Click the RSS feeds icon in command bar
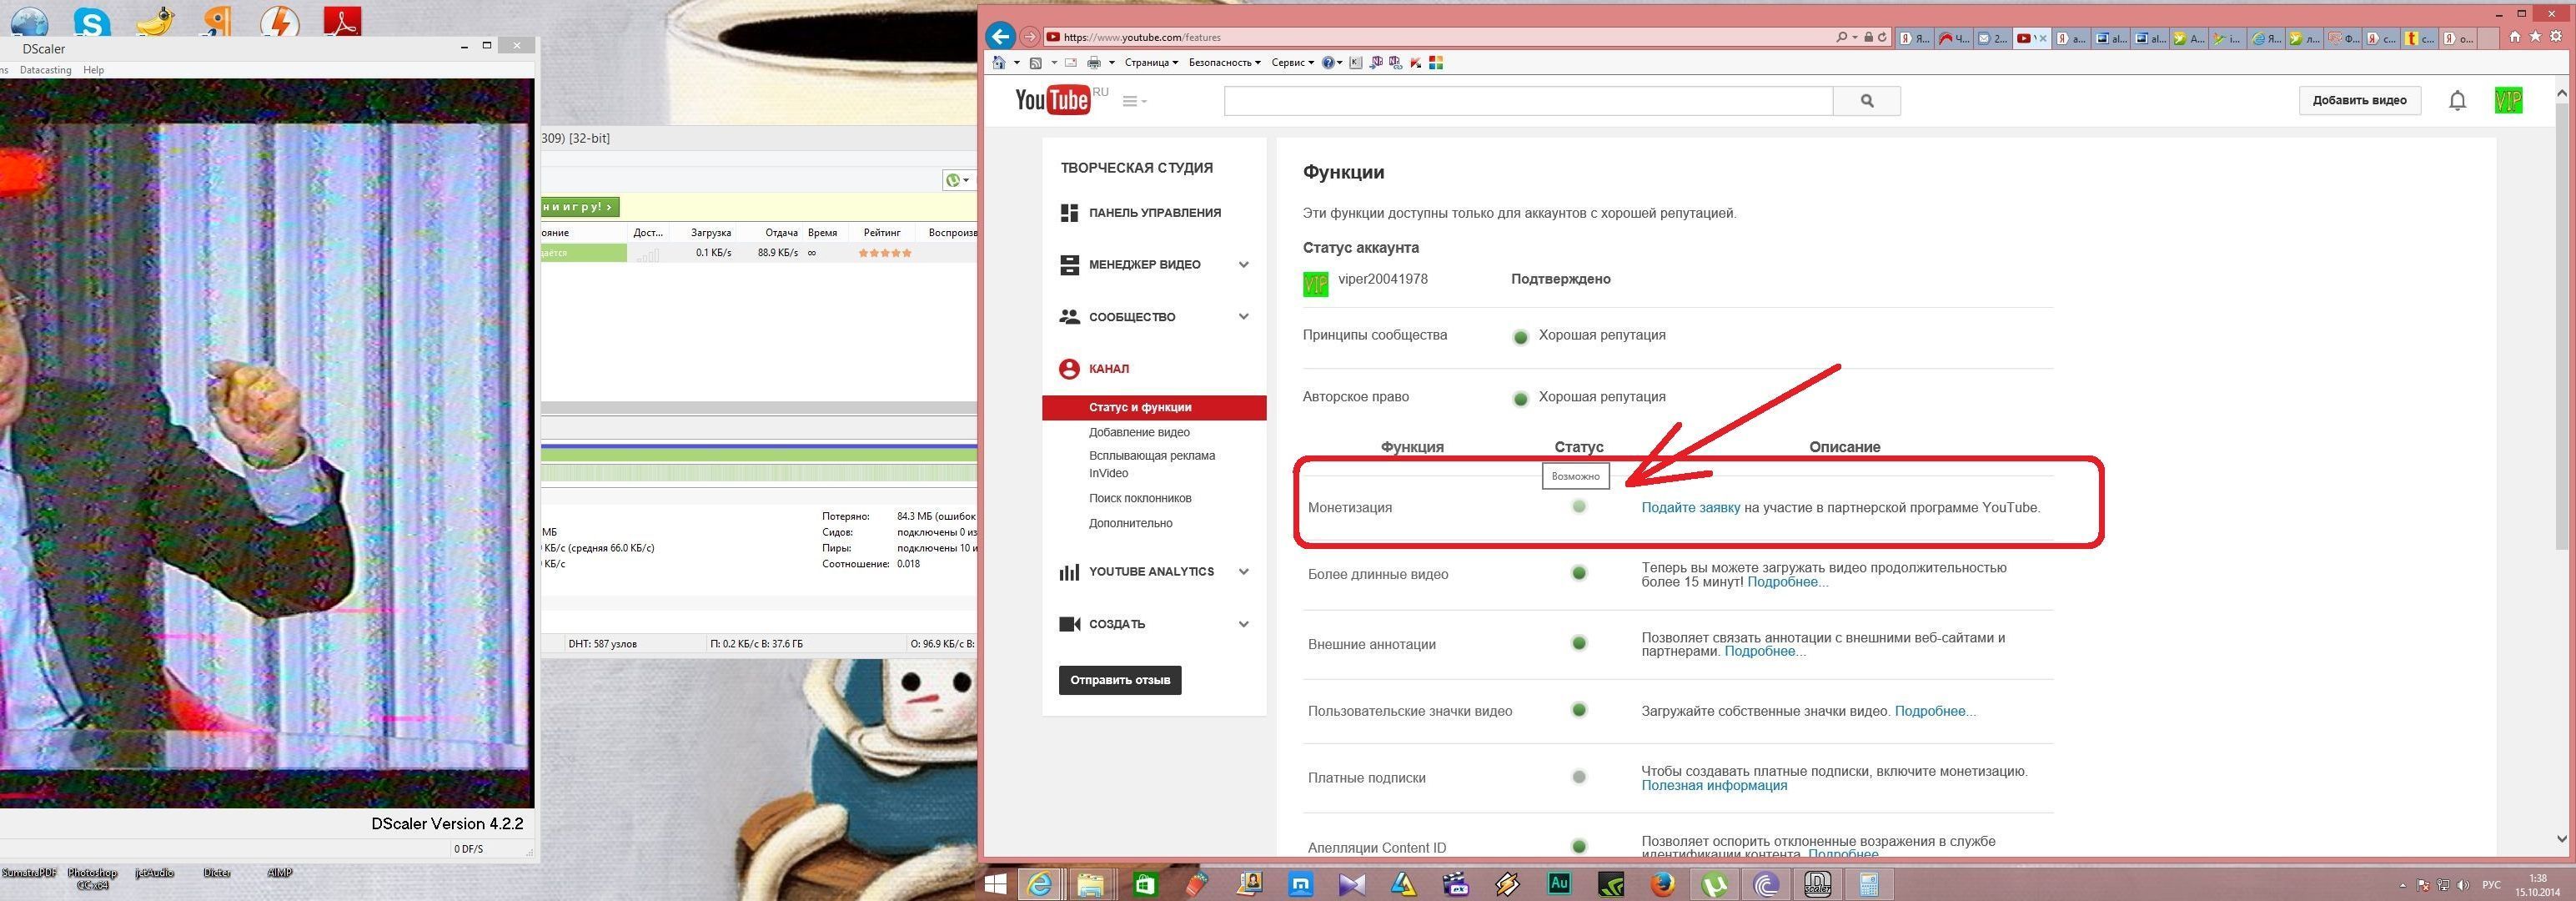The height and width of the screenshot is (901, 2576). [x=1036, y=63]
